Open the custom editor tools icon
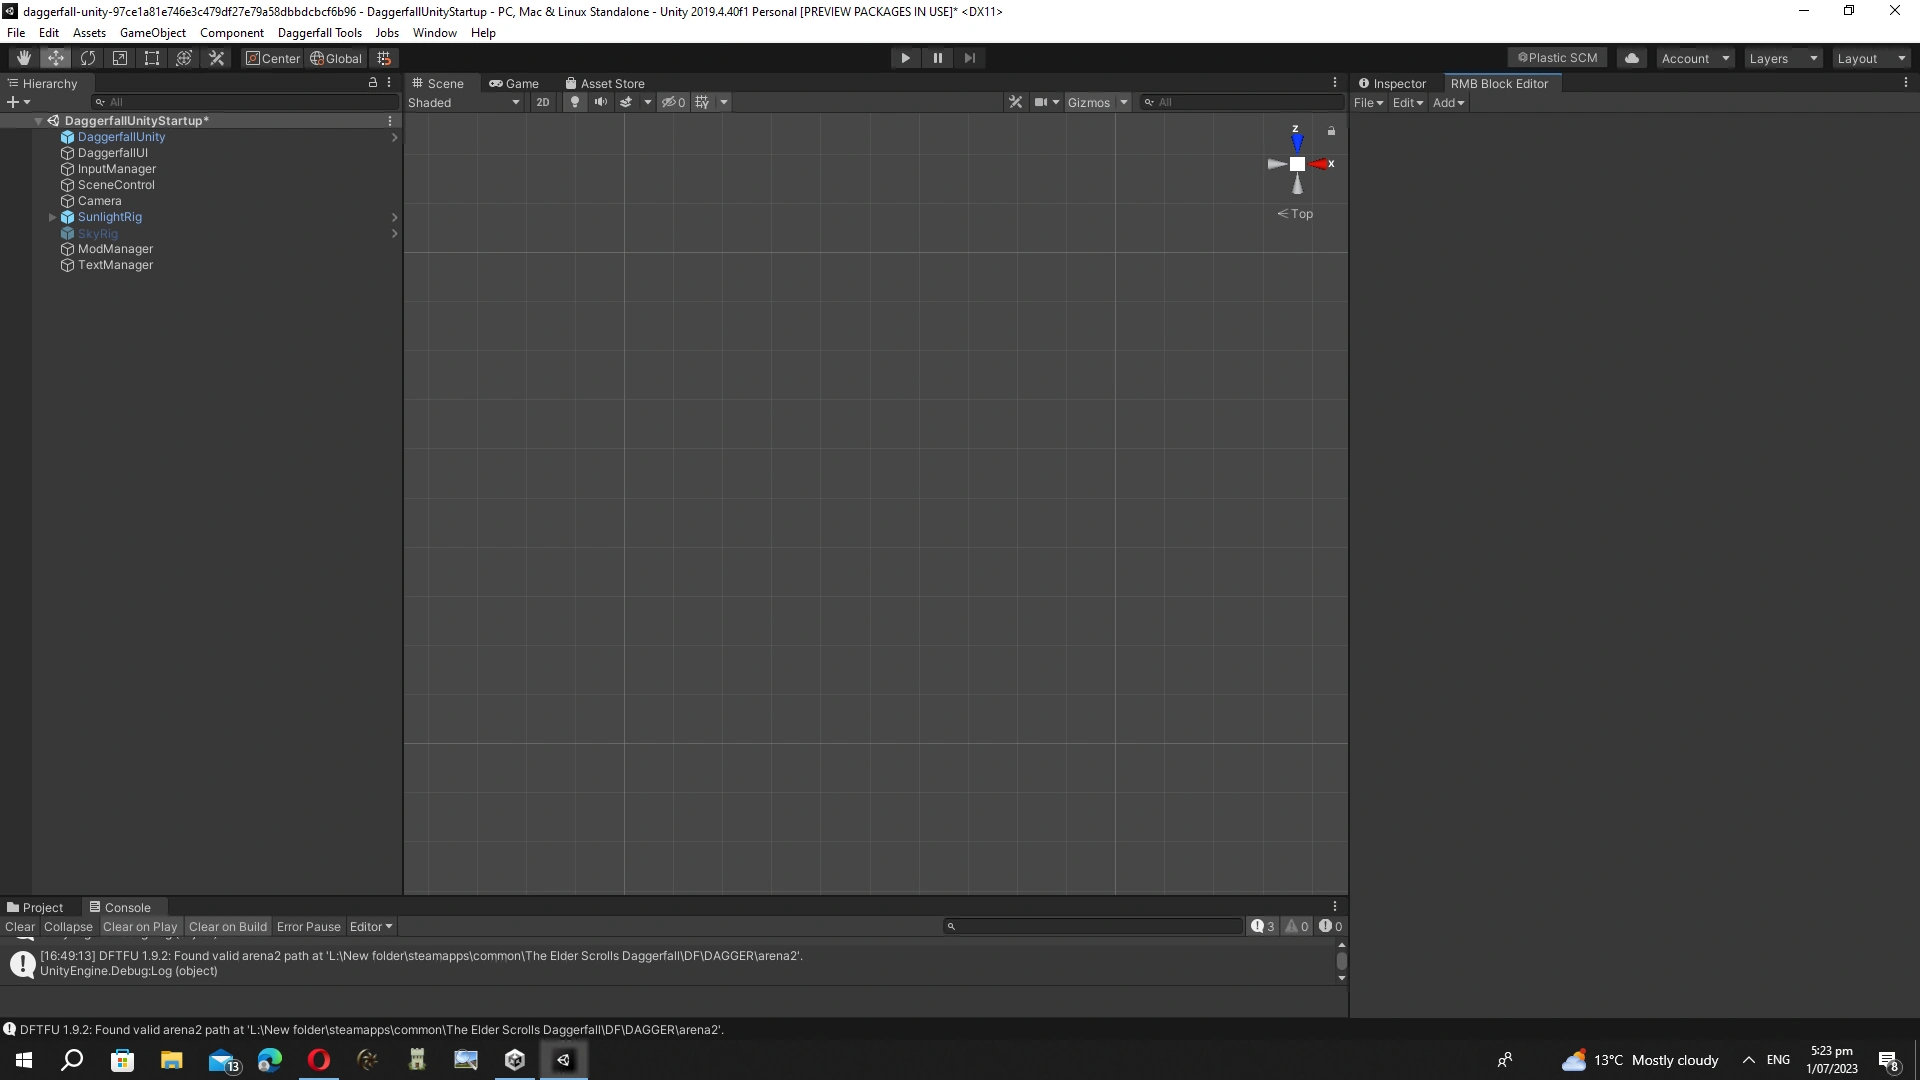The height and width of the screenshot is (1080, 1920). (x=216, y=58)
